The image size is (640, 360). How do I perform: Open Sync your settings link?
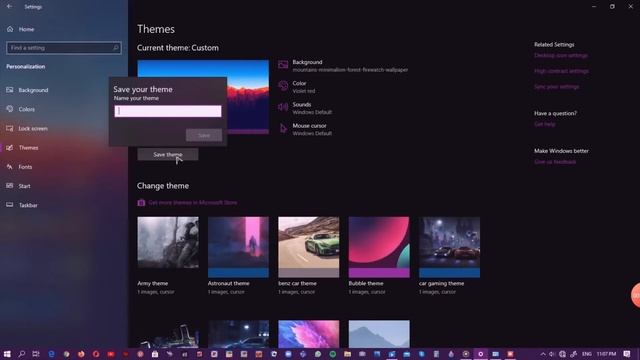tap(556, 87)
